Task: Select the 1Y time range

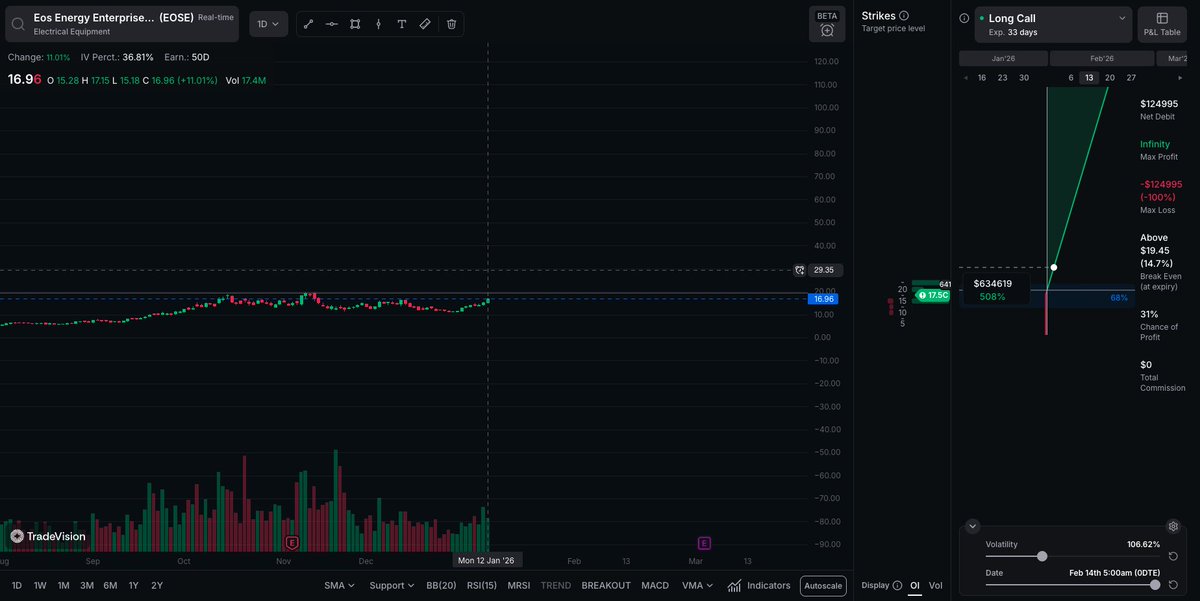Action: (134, 586)
